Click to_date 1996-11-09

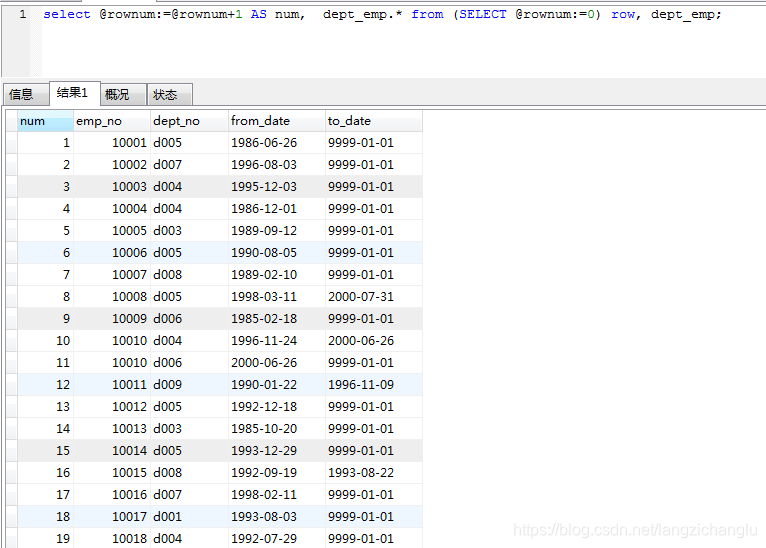coord(374,384)
